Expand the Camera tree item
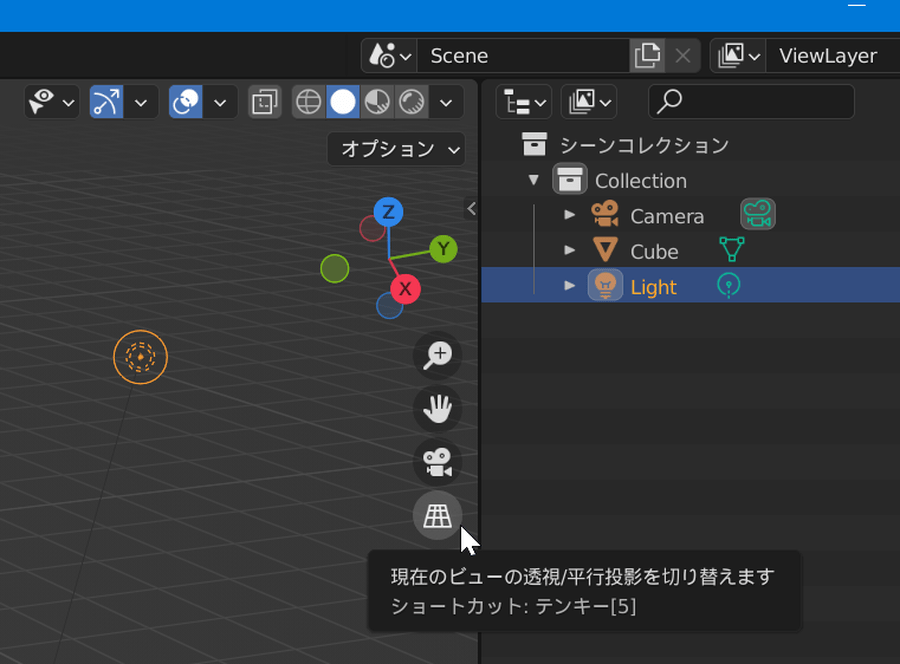900x664 pixels. [569, 215]
